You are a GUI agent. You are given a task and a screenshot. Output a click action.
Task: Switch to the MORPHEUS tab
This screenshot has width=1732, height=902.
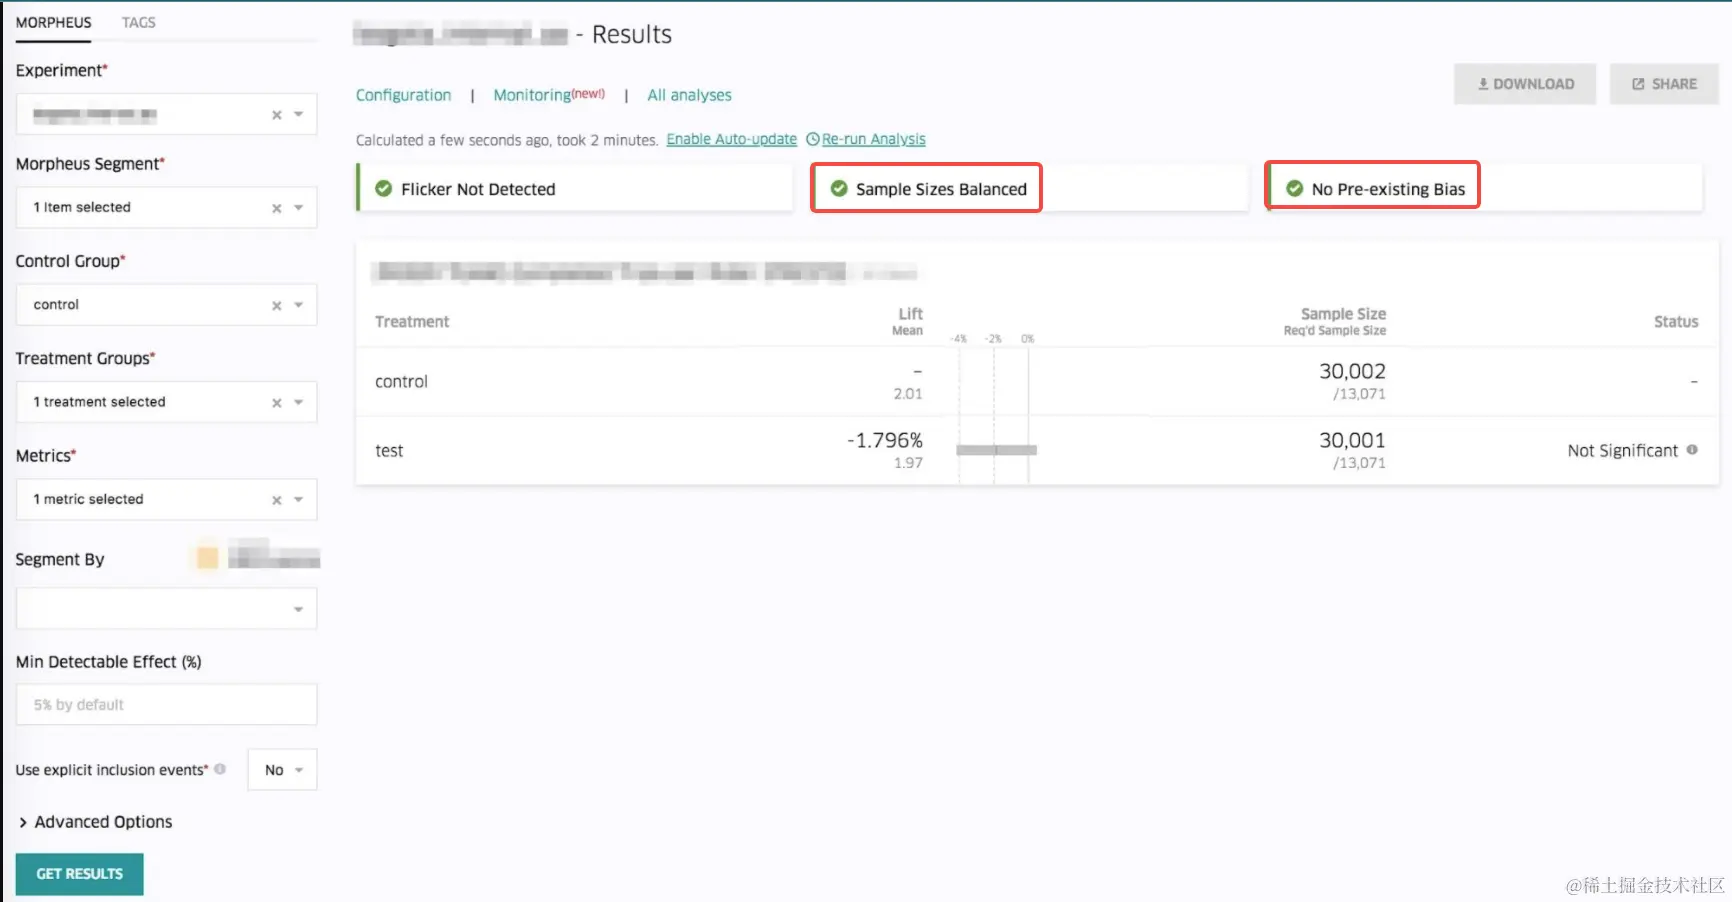click(53, 22)
